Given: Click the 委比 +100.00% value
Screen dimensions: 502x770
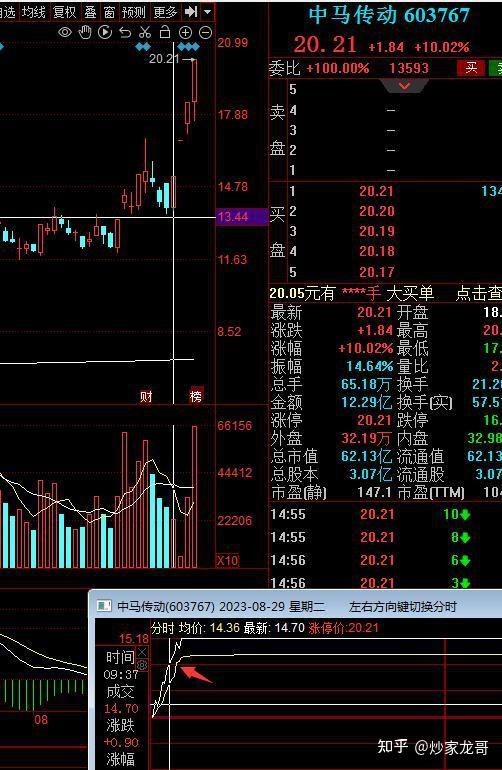Looking at the screenshot, I should pyautogui.click(x=337, y=68).
